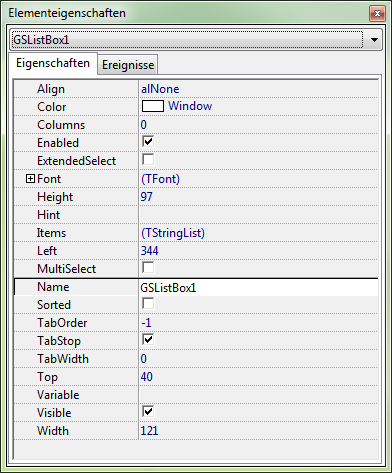Click the Color white swatch

pos(153,106)
